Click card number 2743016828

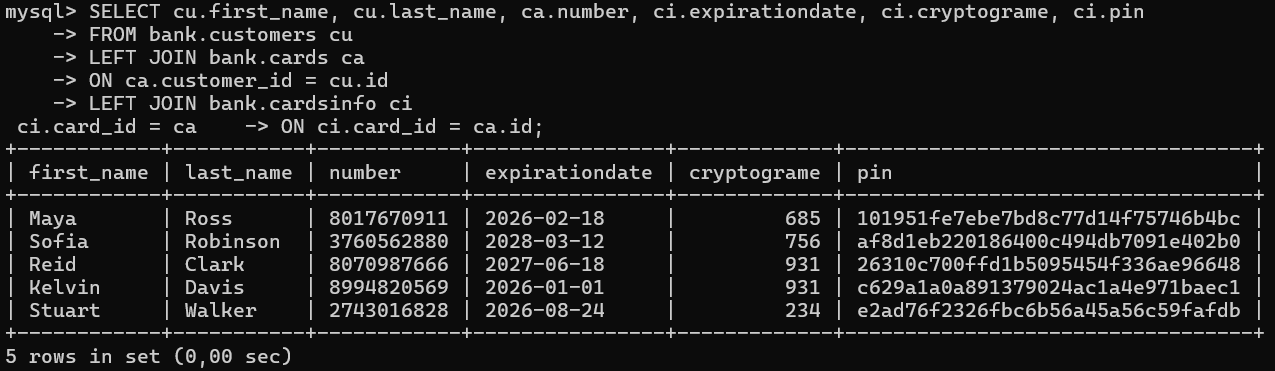pos(389,311)
